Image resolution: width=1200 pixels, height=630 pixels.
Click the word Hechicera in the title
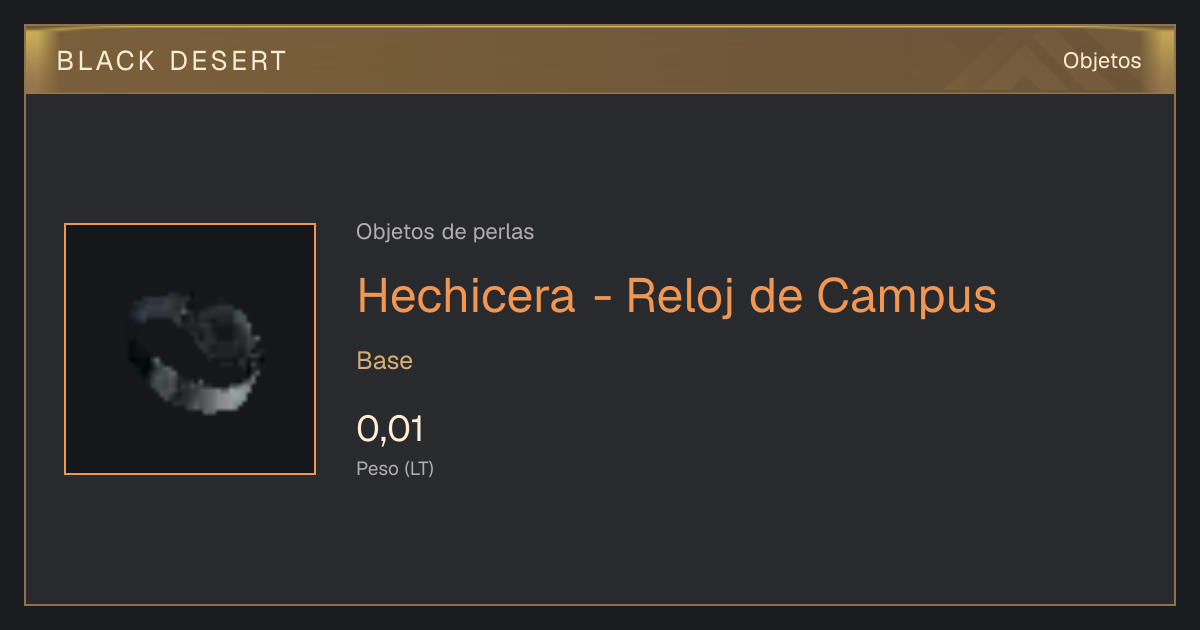(x=466, y=295)
